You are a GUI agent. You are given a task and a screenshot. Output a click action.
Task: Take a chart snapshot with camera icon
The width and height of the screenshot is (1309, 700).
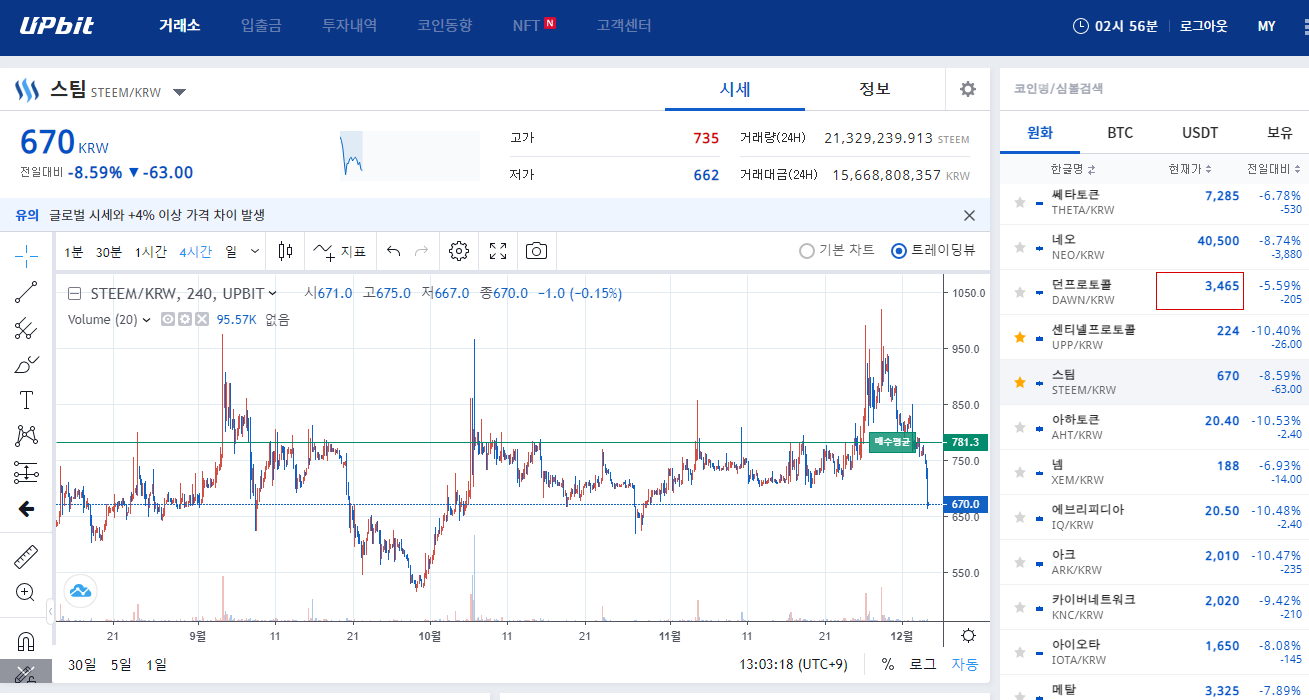click(537, 251)
